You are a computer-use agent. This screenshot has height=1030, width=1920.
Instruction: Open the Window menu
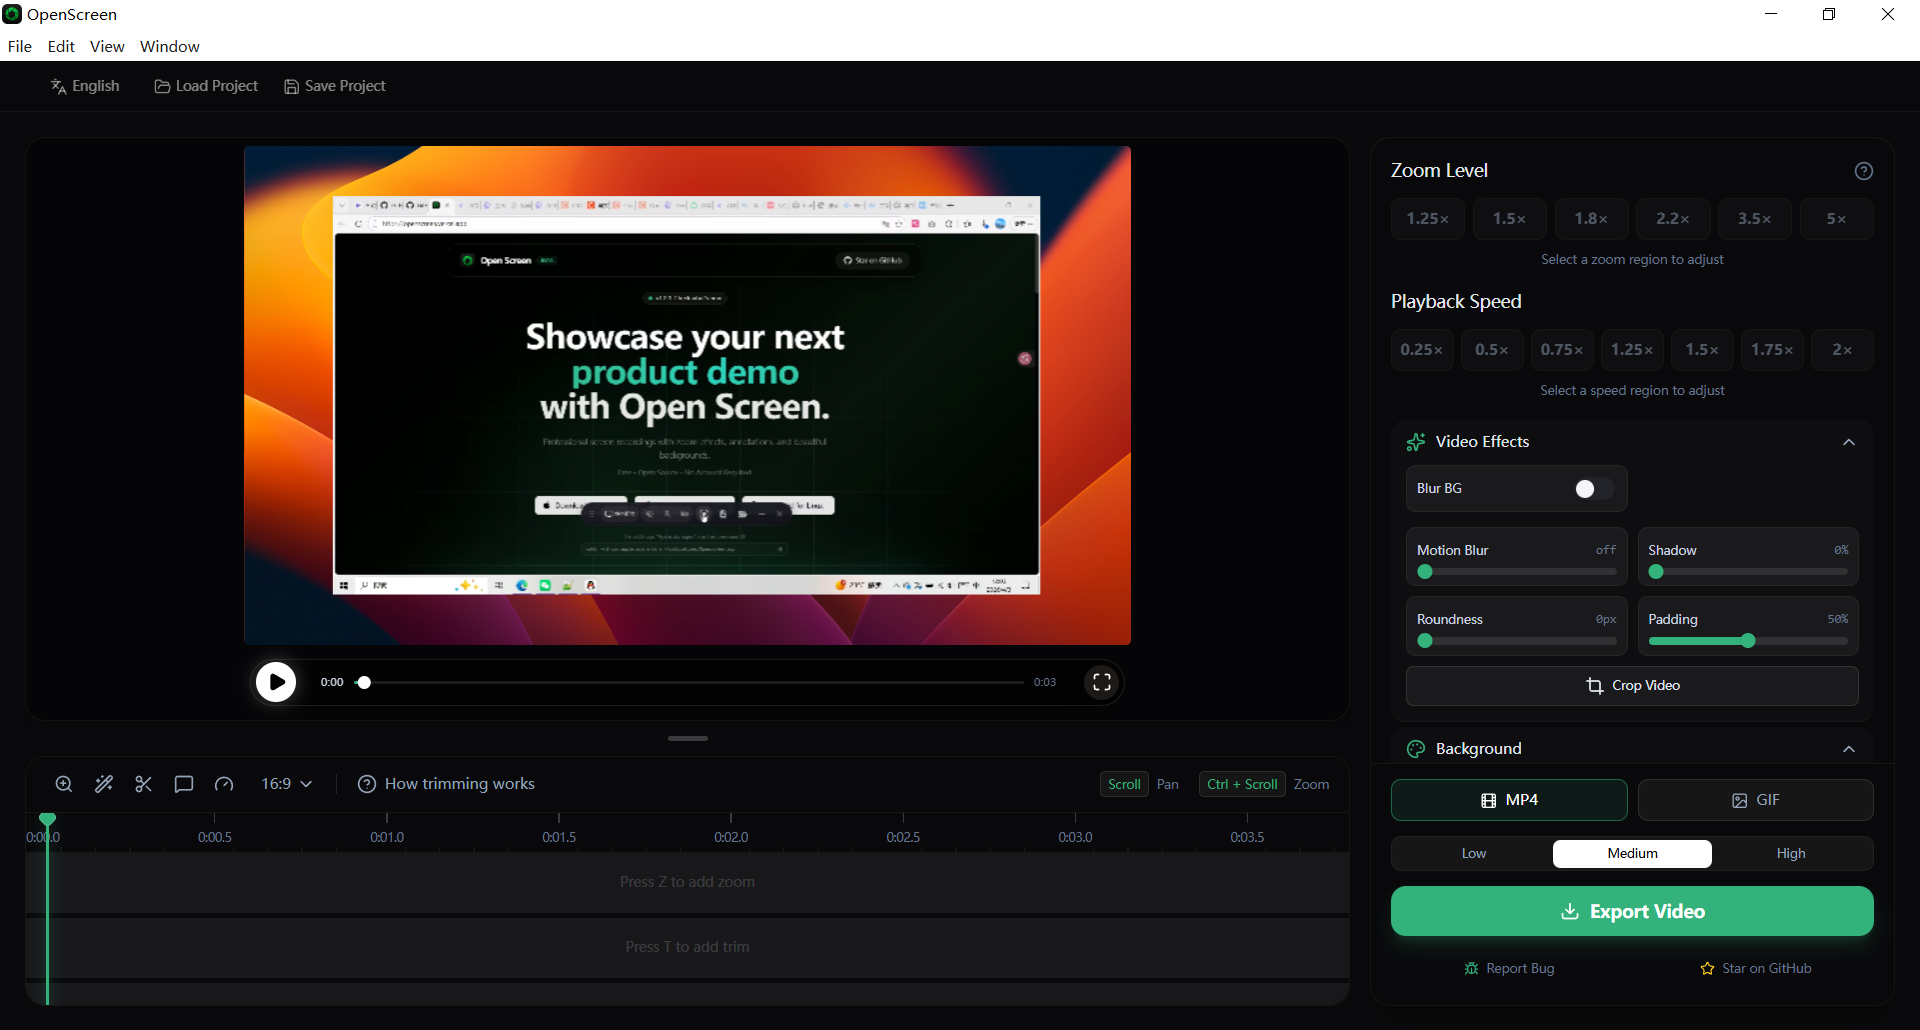(170, 46)
